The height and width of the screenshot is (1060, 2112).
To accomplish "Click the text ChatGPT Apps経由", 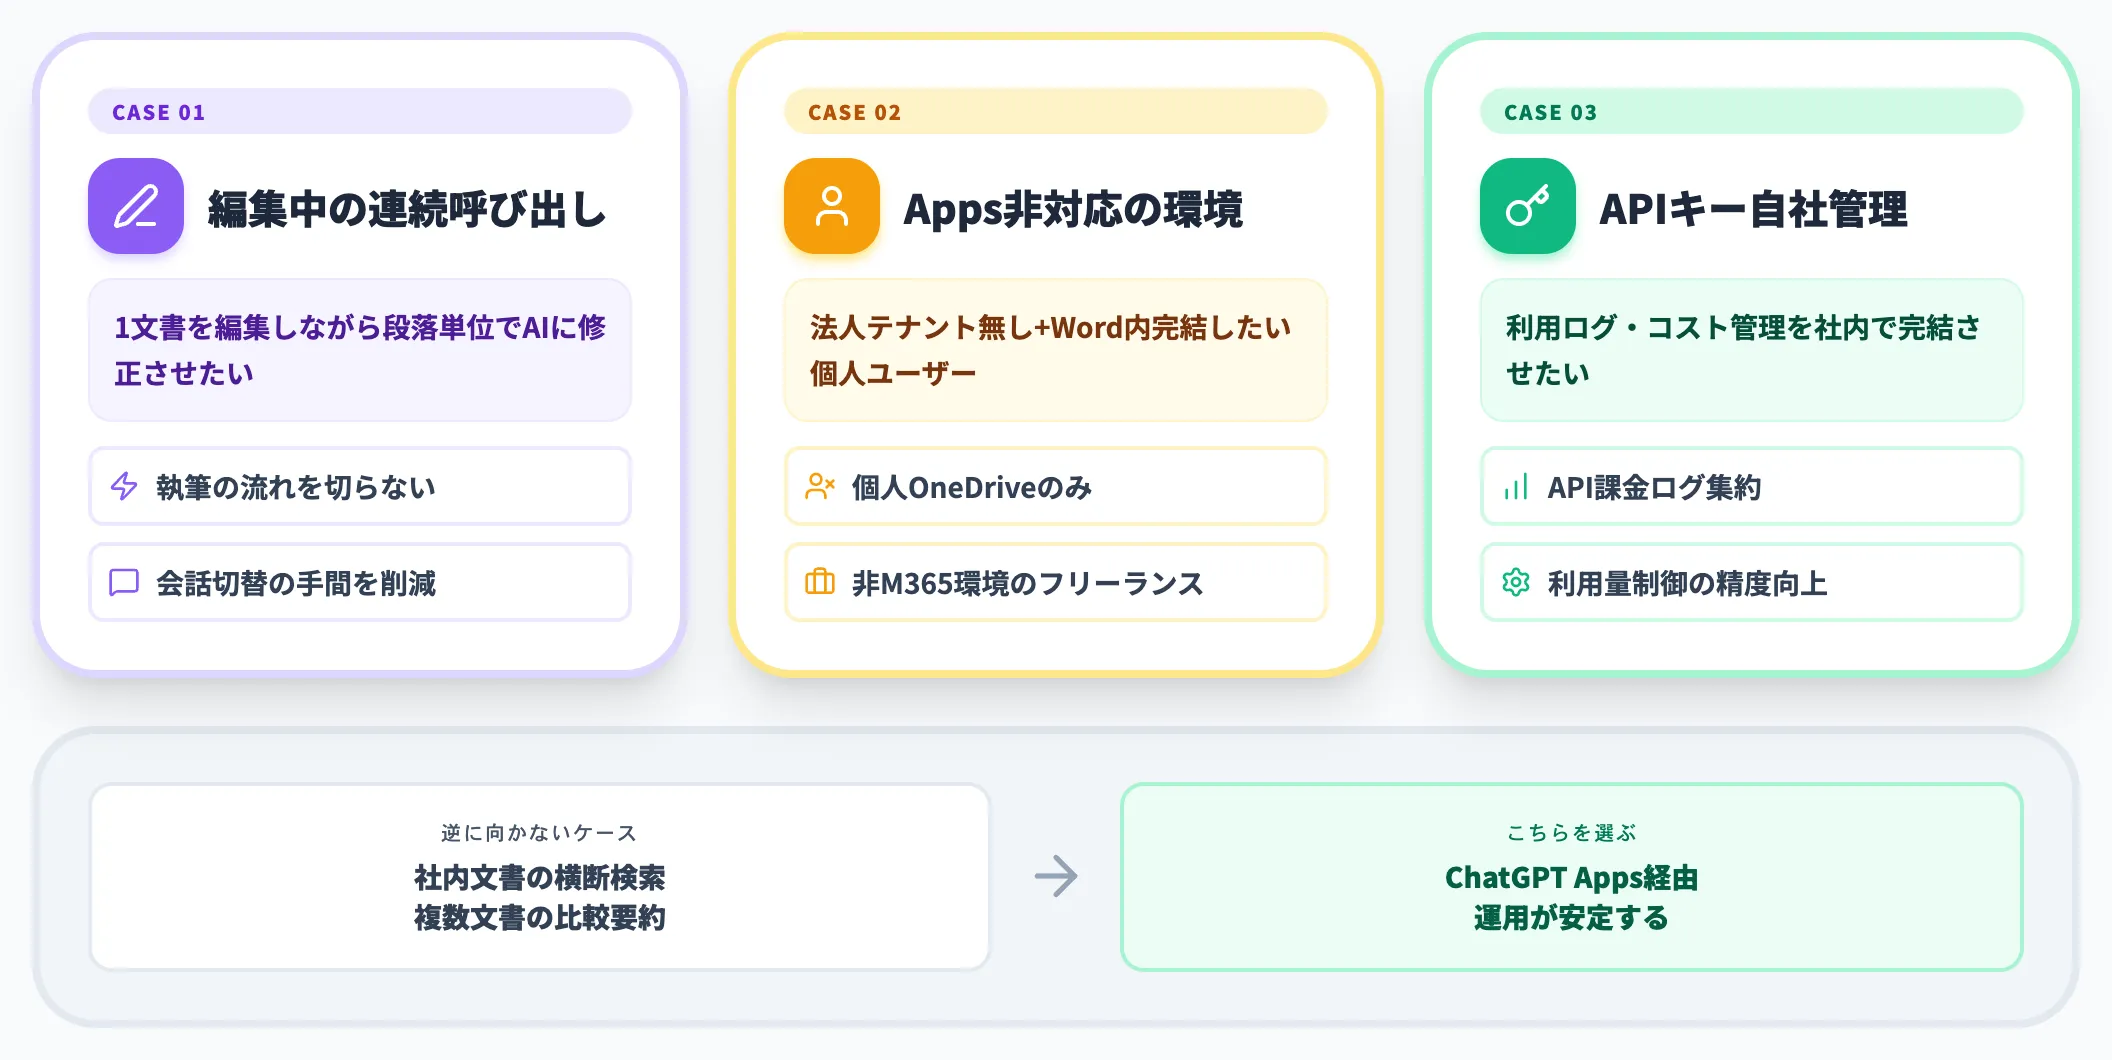I will coord(1572,877).
